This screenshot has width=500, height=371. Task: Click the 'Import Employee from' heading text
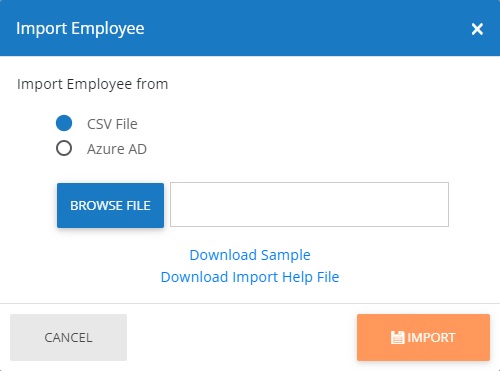(93, 84)
